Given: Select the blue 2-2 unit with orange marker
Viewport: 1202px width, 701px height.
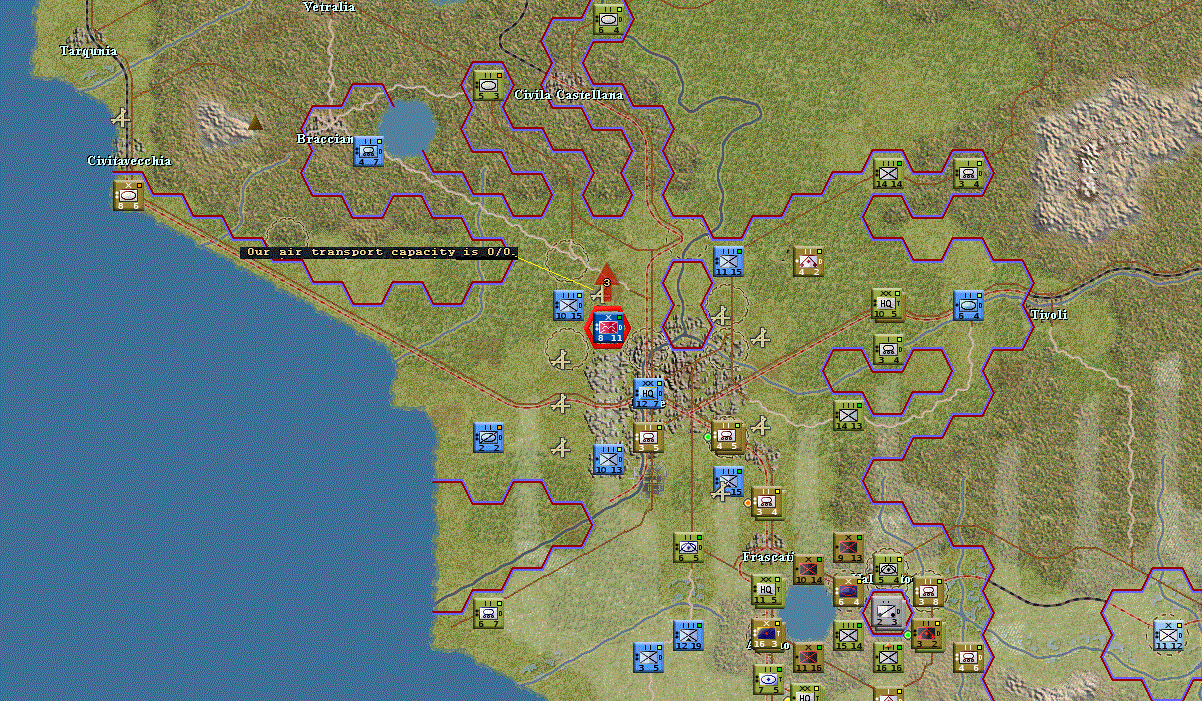Looking at the screenshot, I should pos(489,437).
